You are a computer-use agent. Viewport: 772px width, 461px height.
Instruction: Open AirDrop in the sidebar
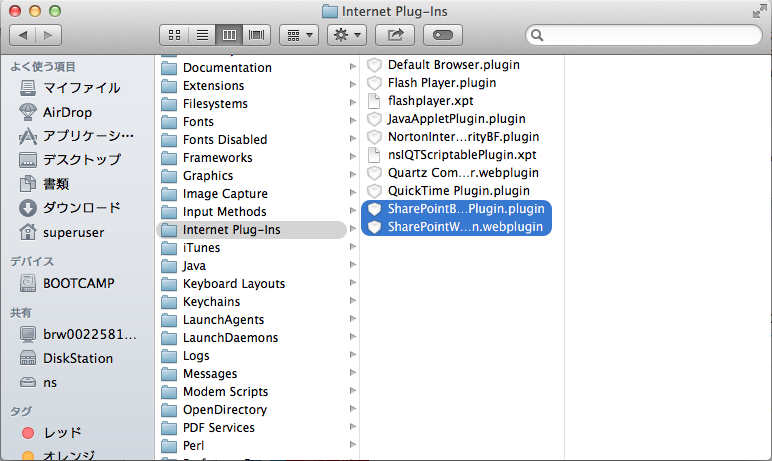(x=56, y=112)
